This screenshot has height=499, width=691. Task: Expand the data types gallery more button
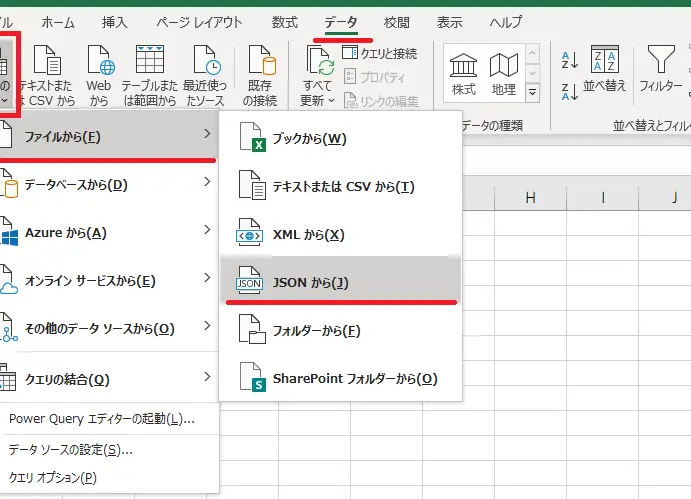(532, 93)
